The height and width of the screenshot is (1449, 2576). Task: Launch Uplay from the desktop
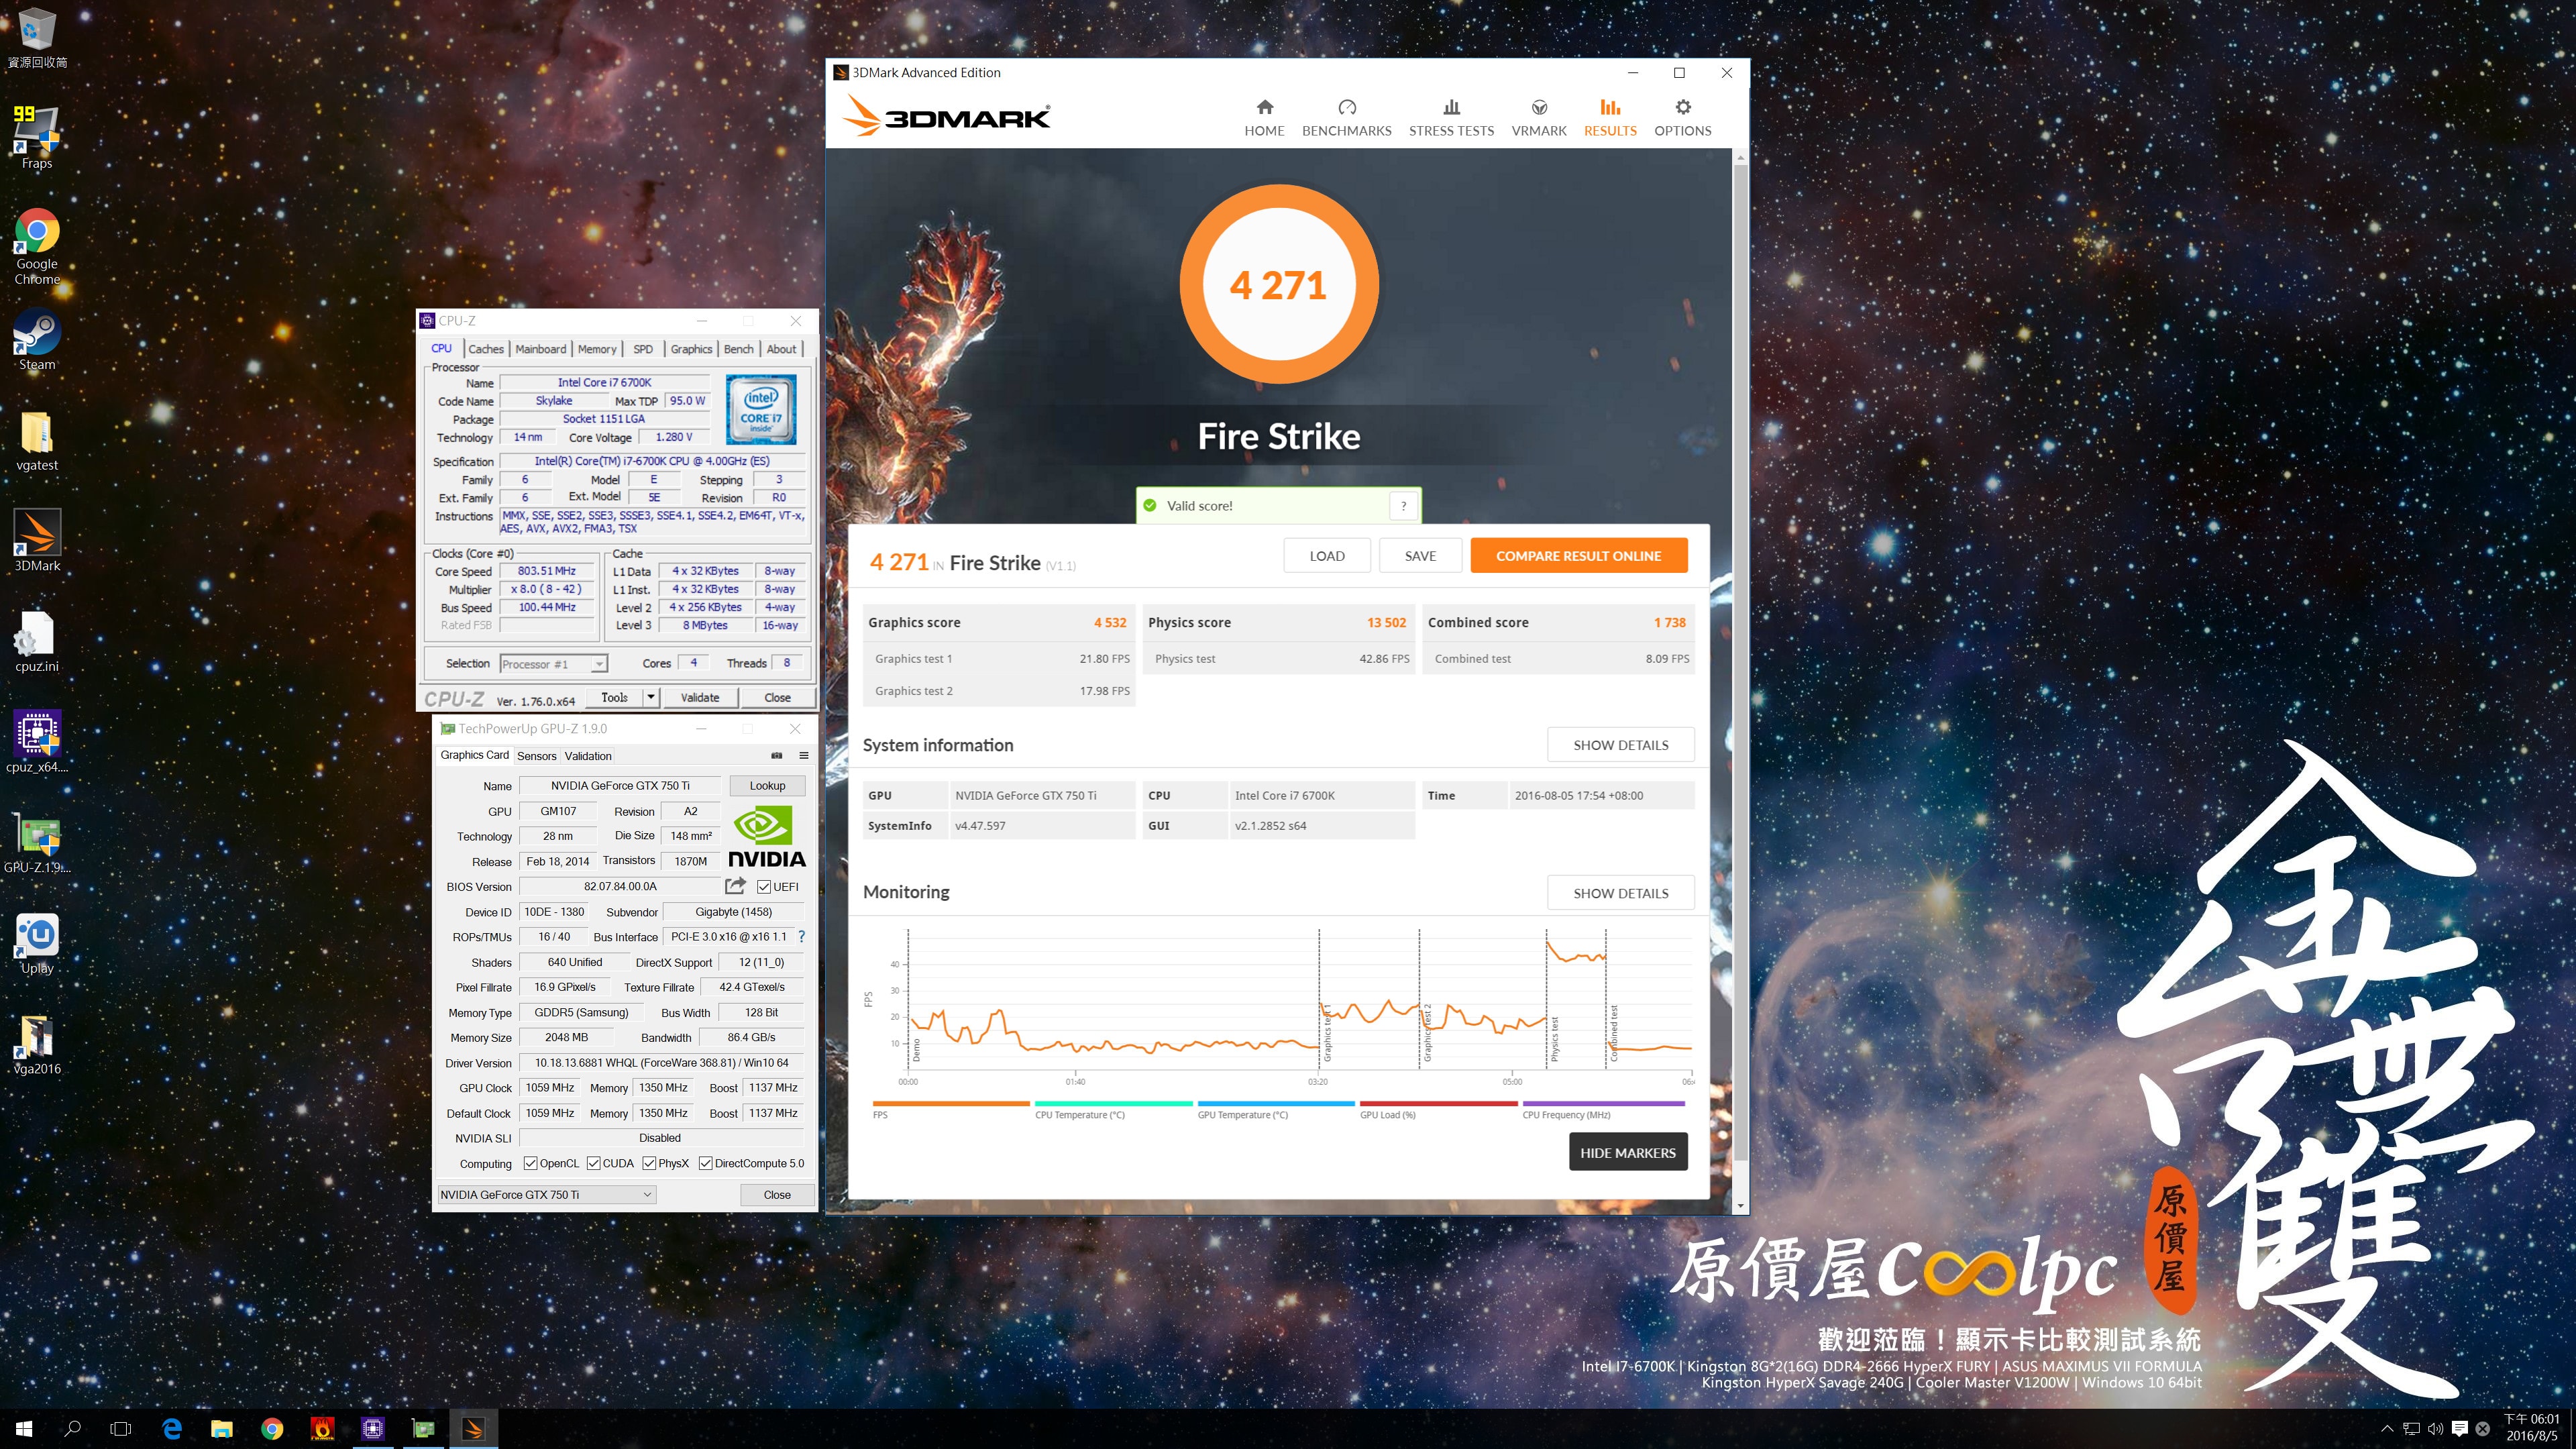[37, 943]
